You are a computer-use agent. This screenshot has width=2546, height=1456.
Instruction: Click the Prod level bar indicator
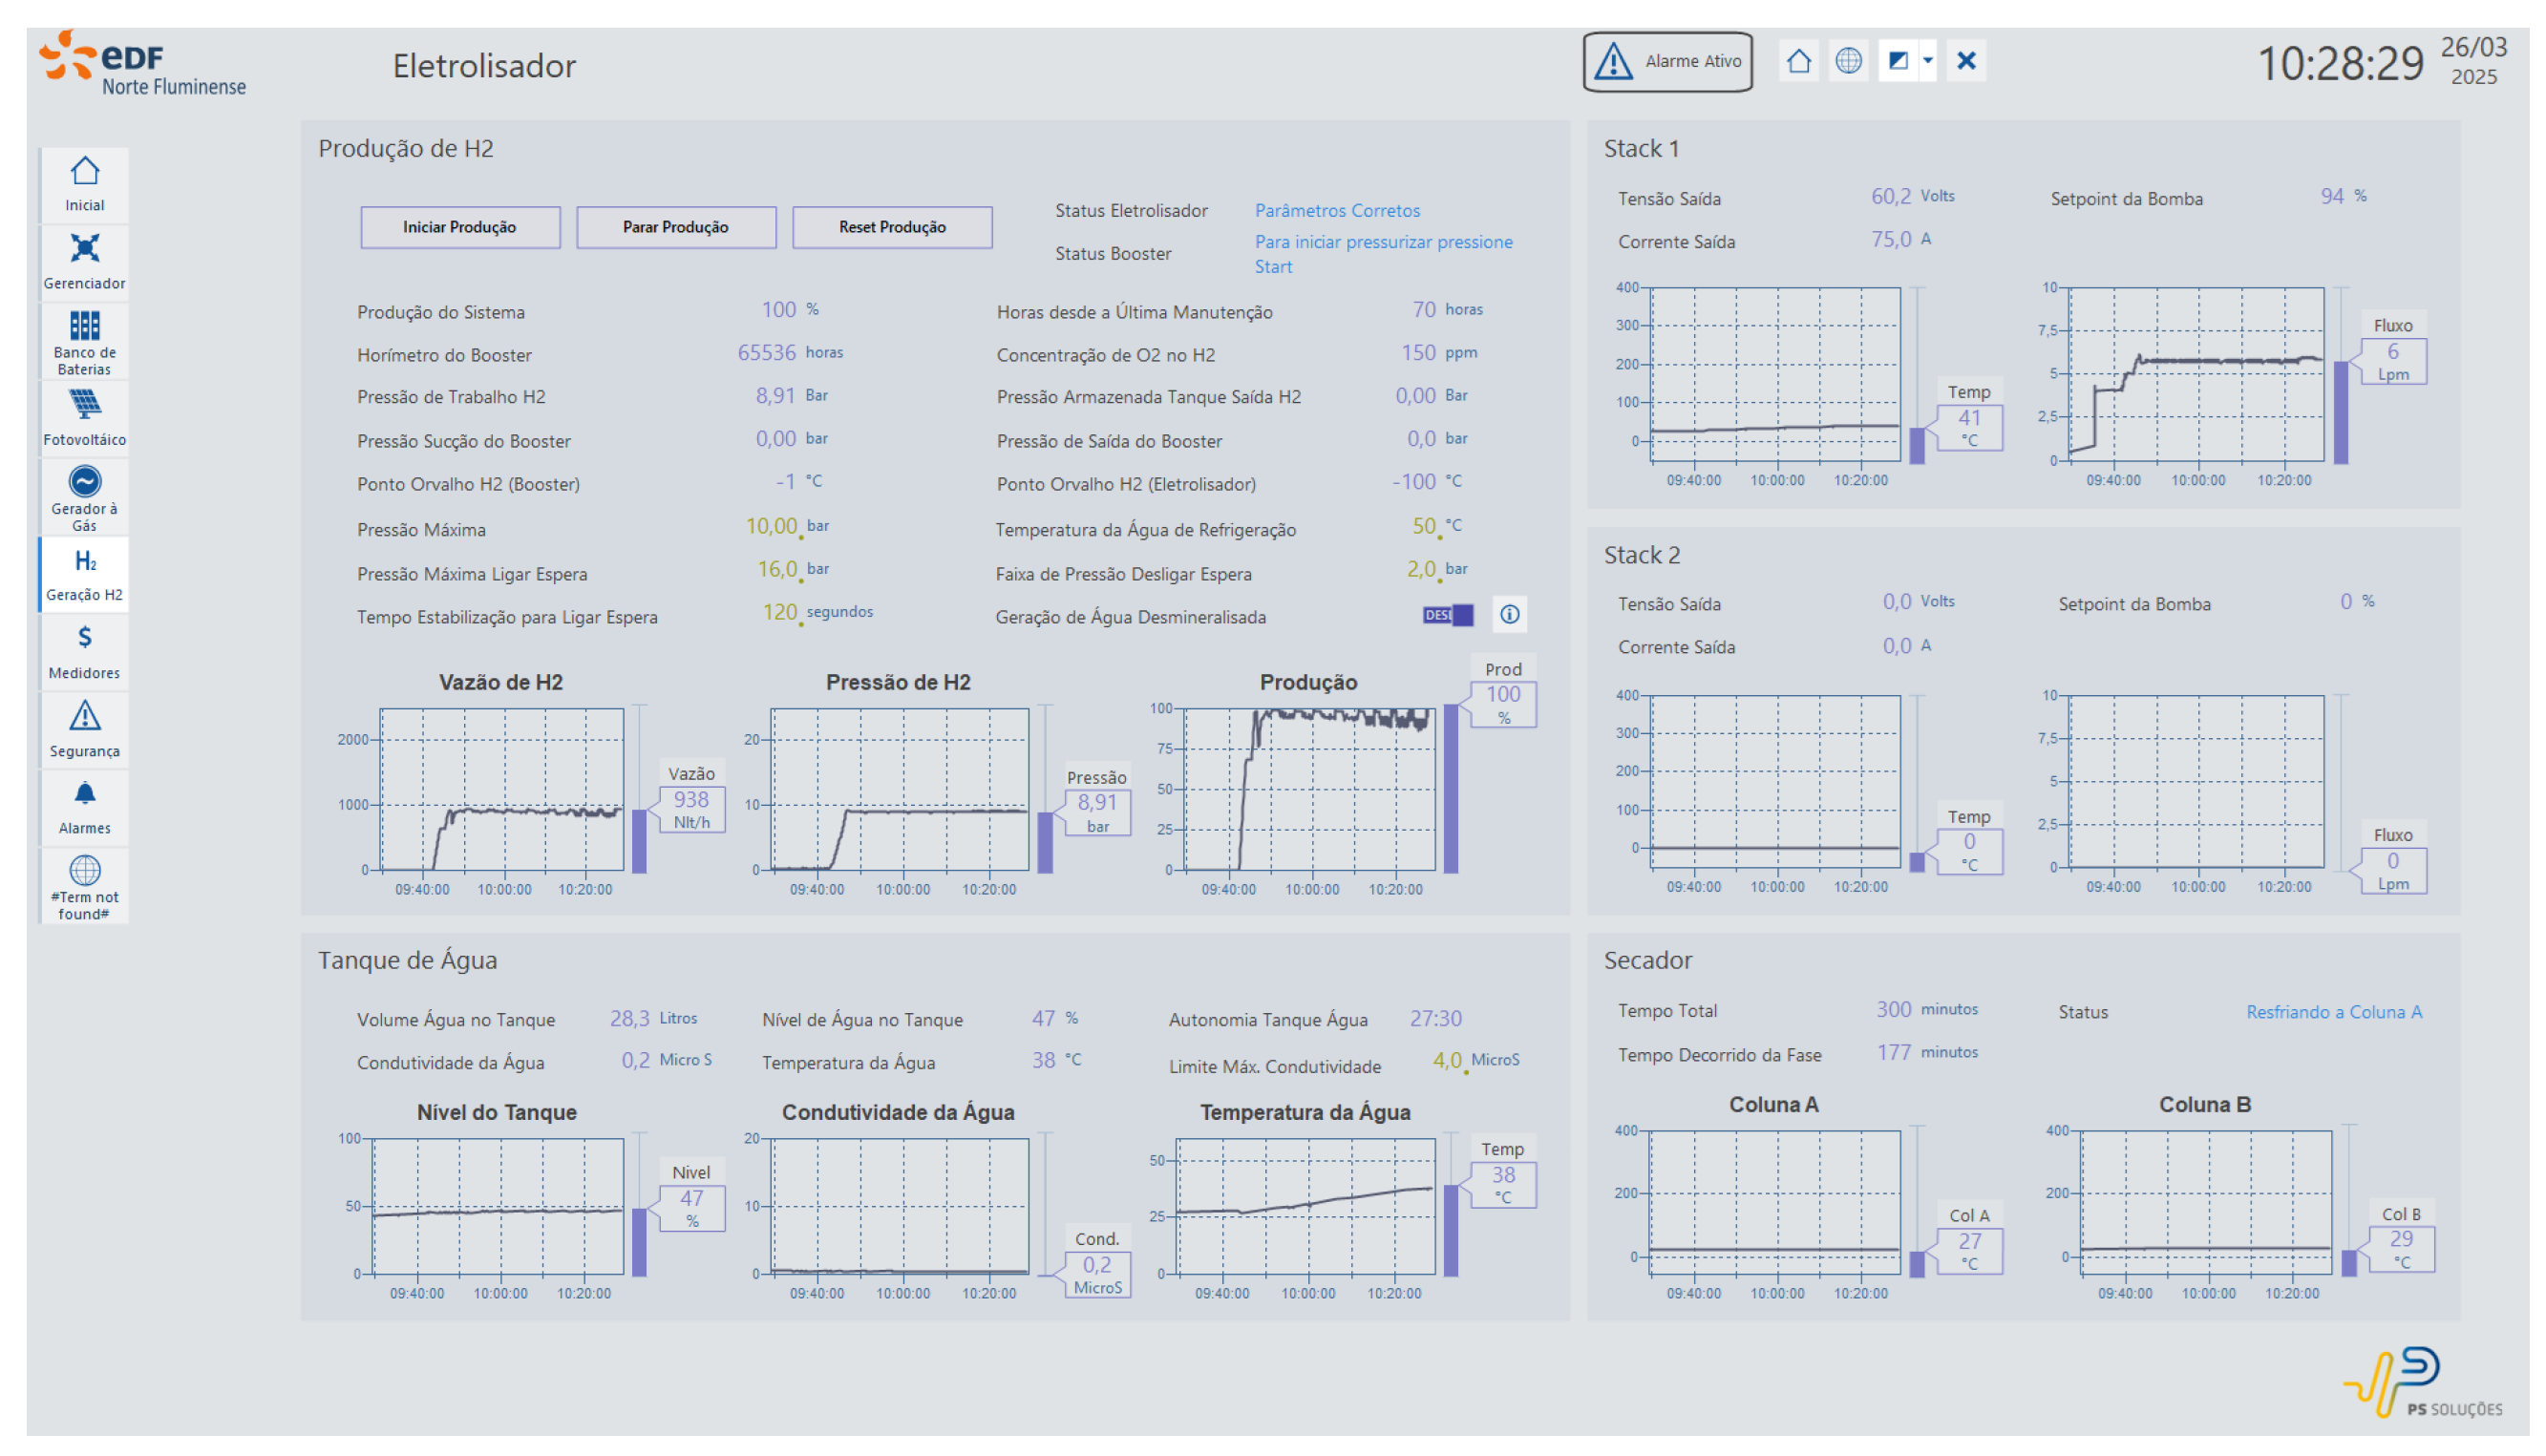[1450, 787]
